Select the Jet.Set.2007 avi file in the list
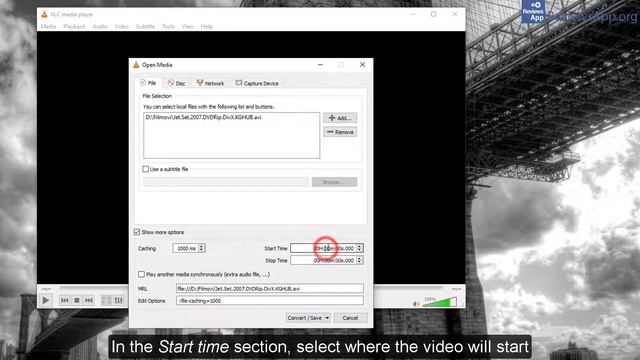This screenshot has width=640, height=360. tap(203, 117)
